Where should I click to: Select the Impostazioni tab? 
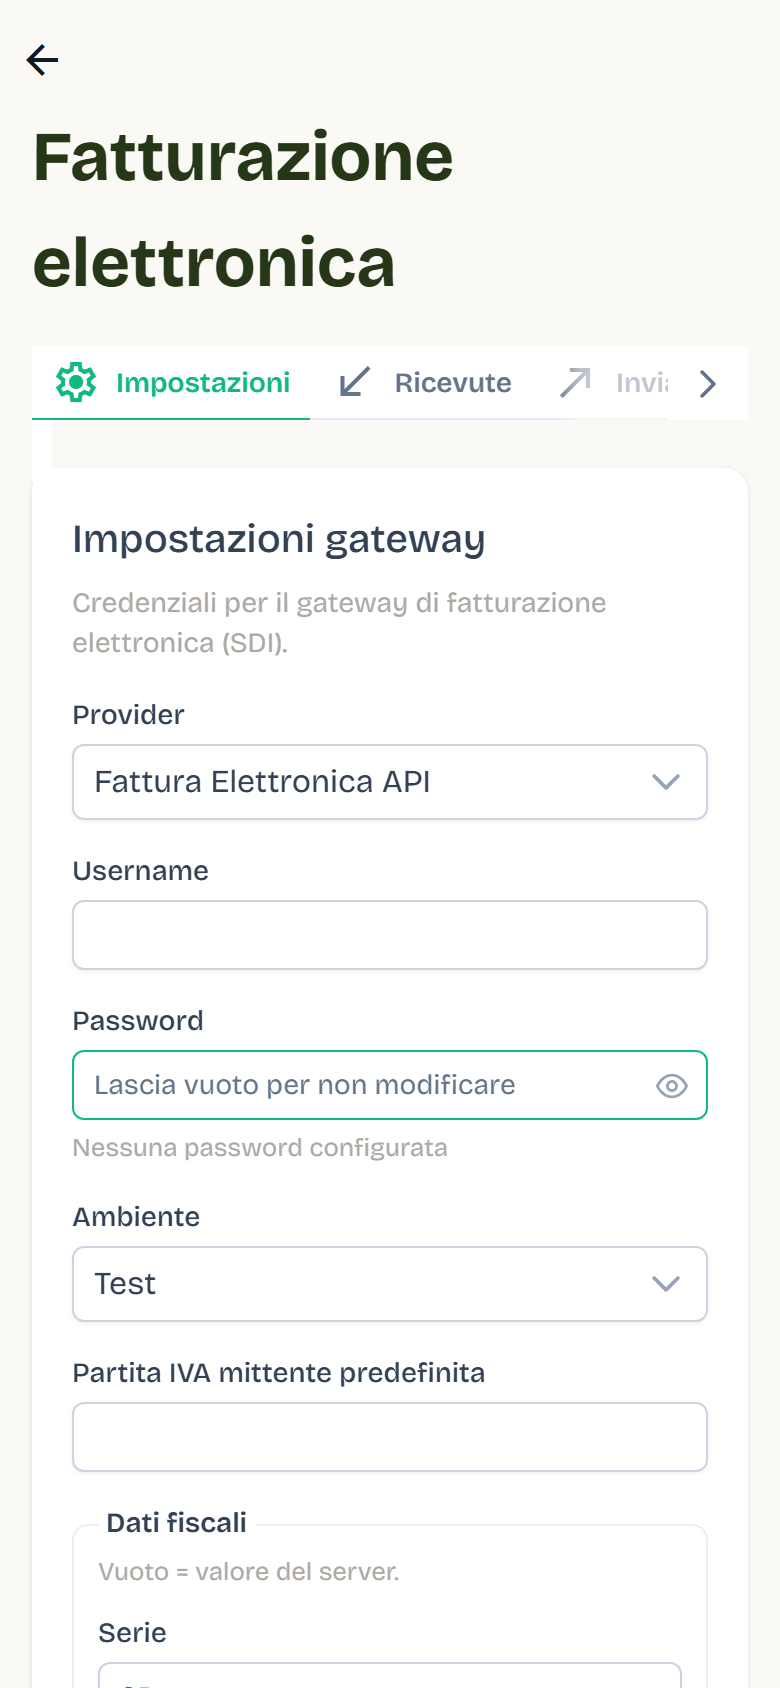pos(171,383)
